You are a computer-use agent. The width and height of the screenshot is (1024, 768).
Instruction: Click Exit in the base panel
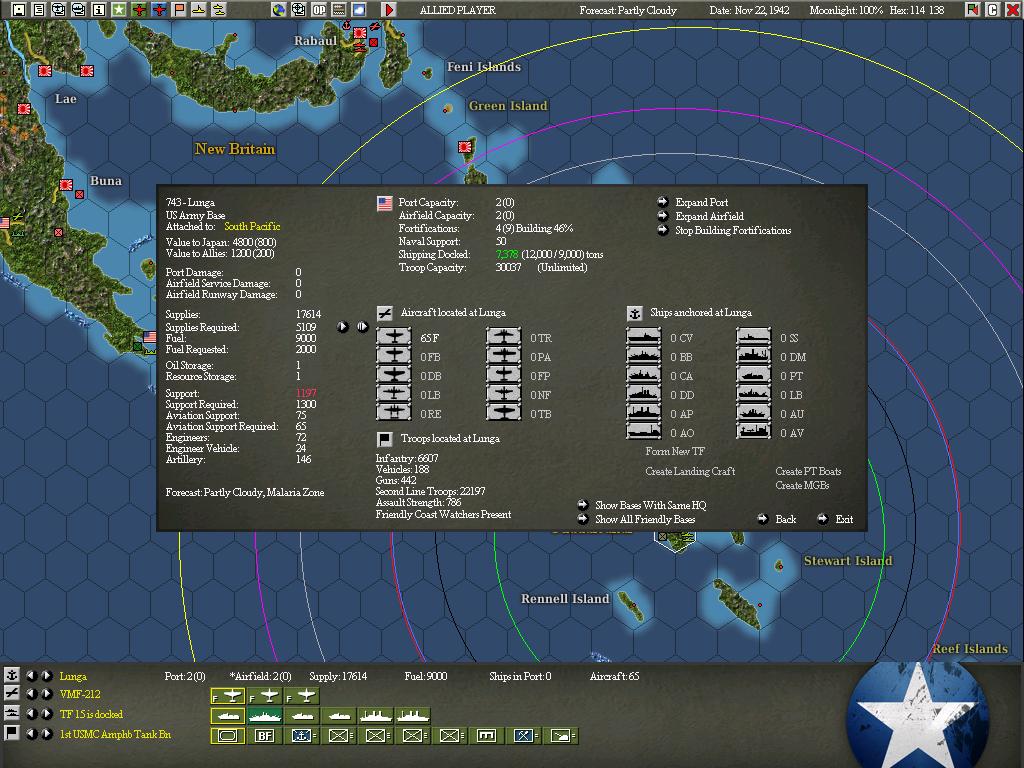pos(844,519)
